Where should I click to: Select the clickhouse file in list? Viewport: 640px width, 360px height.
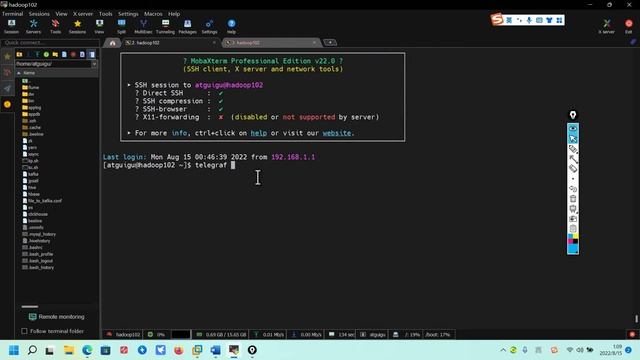coord(38,214)
